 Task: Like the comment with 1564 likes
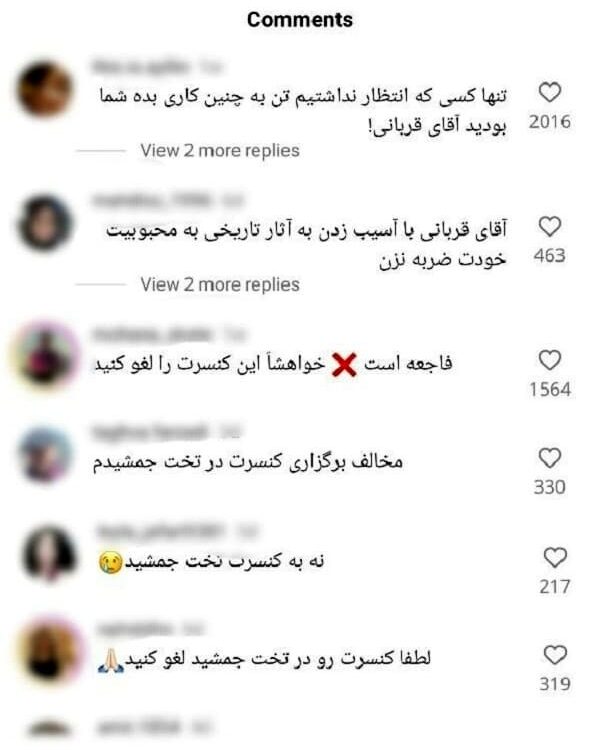[549, 360]
